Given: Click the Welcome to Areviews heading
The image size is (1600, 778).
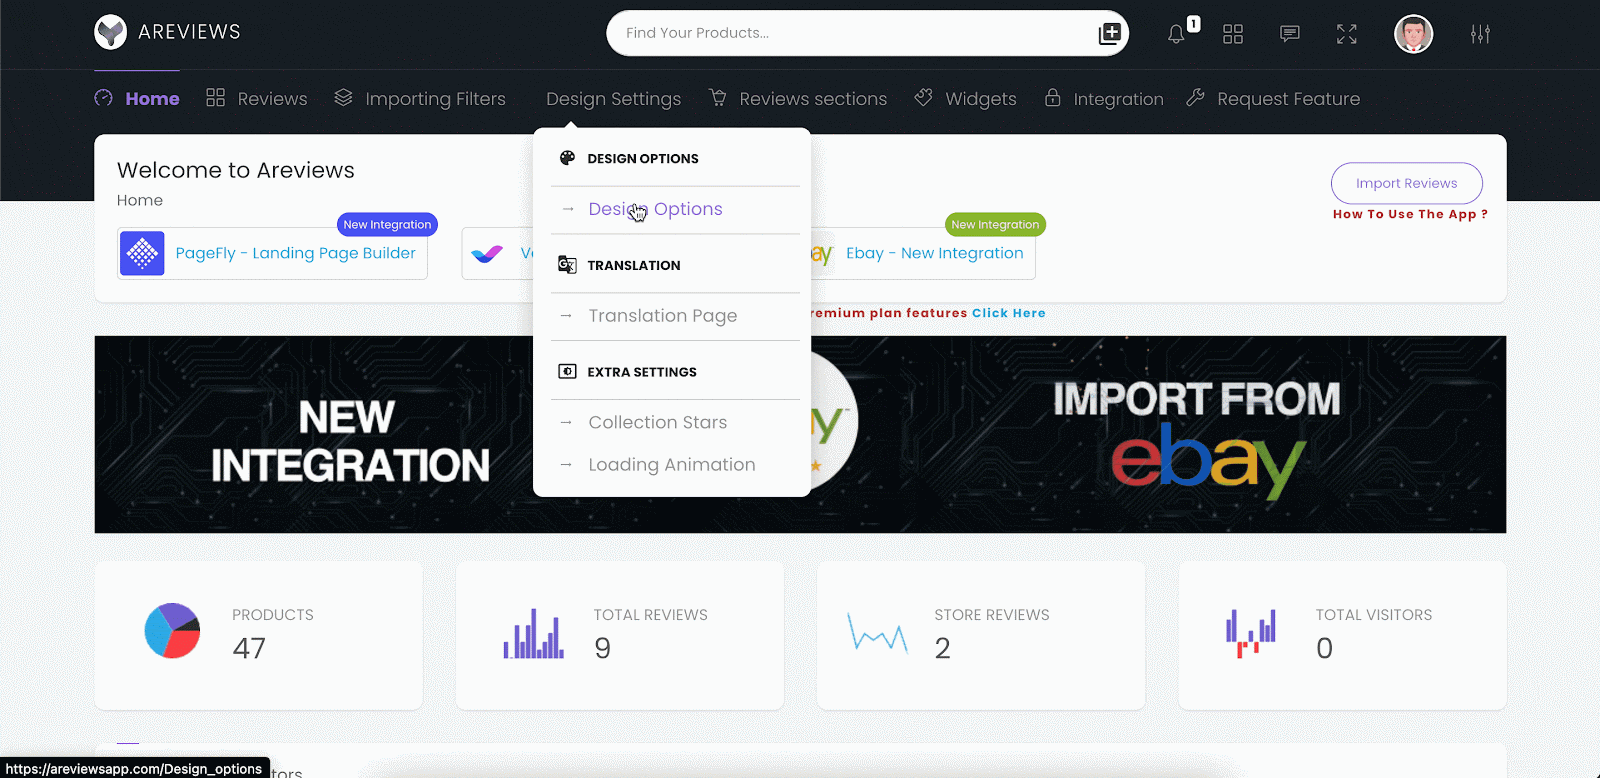Looking at the screenshot, I should (235, 170).
